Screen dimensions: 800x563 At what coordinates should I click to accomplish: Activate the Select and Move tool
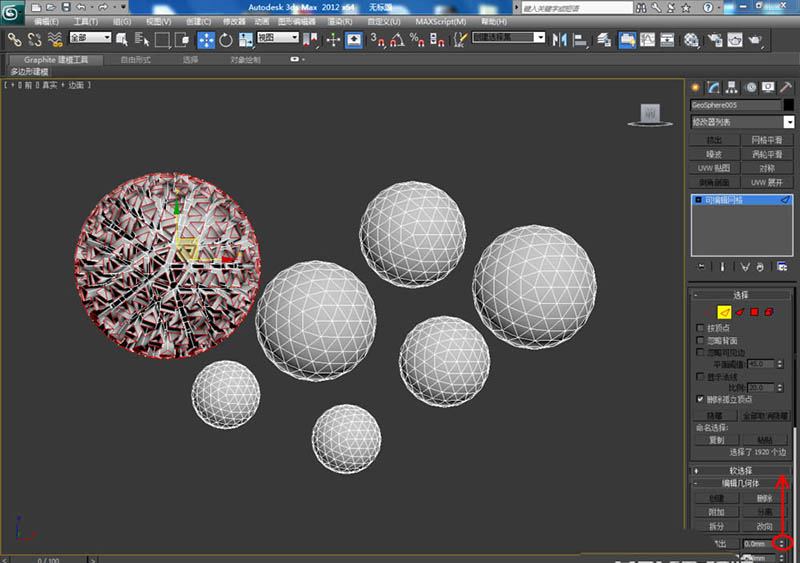pyautogui.click(x=206, y=40)
